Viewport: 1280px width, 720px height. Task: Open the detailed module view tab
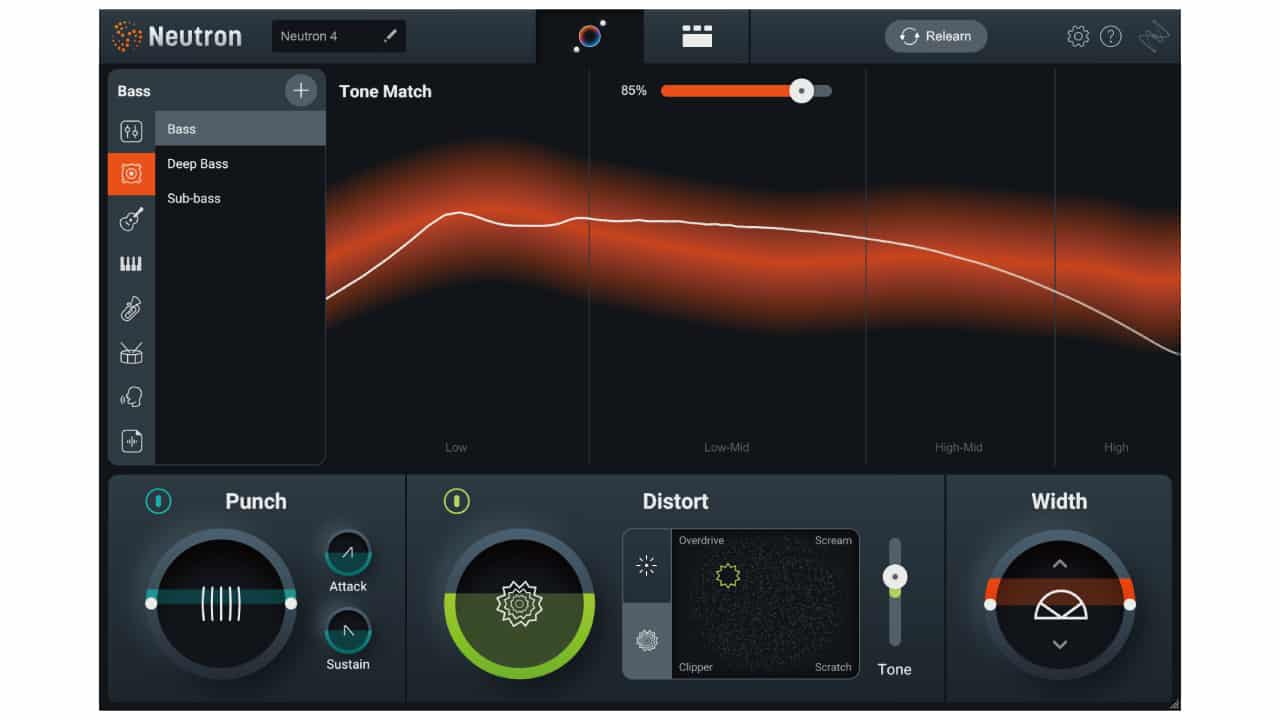696,36
